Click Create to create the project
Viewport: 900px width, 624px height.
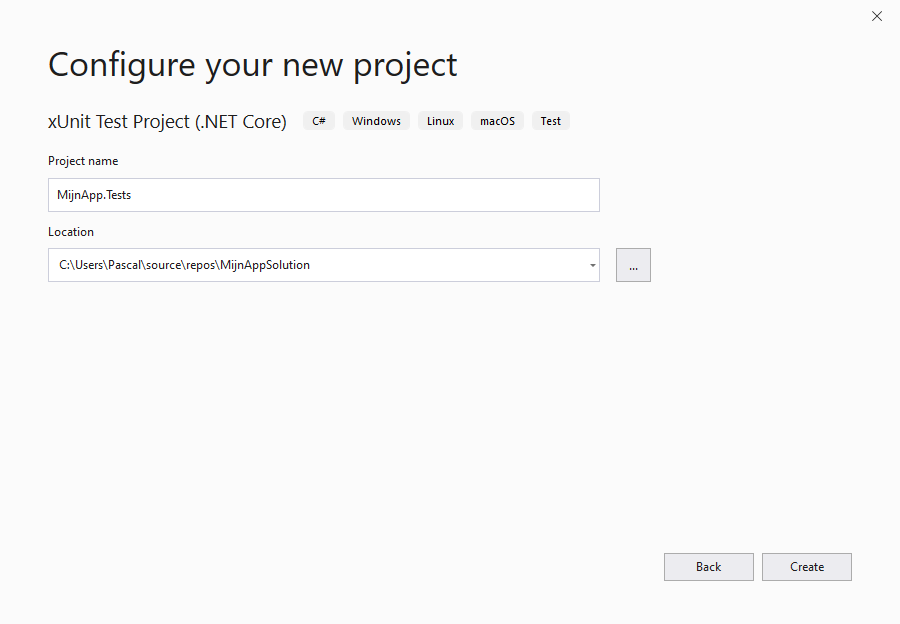click(x=806, y=567)
